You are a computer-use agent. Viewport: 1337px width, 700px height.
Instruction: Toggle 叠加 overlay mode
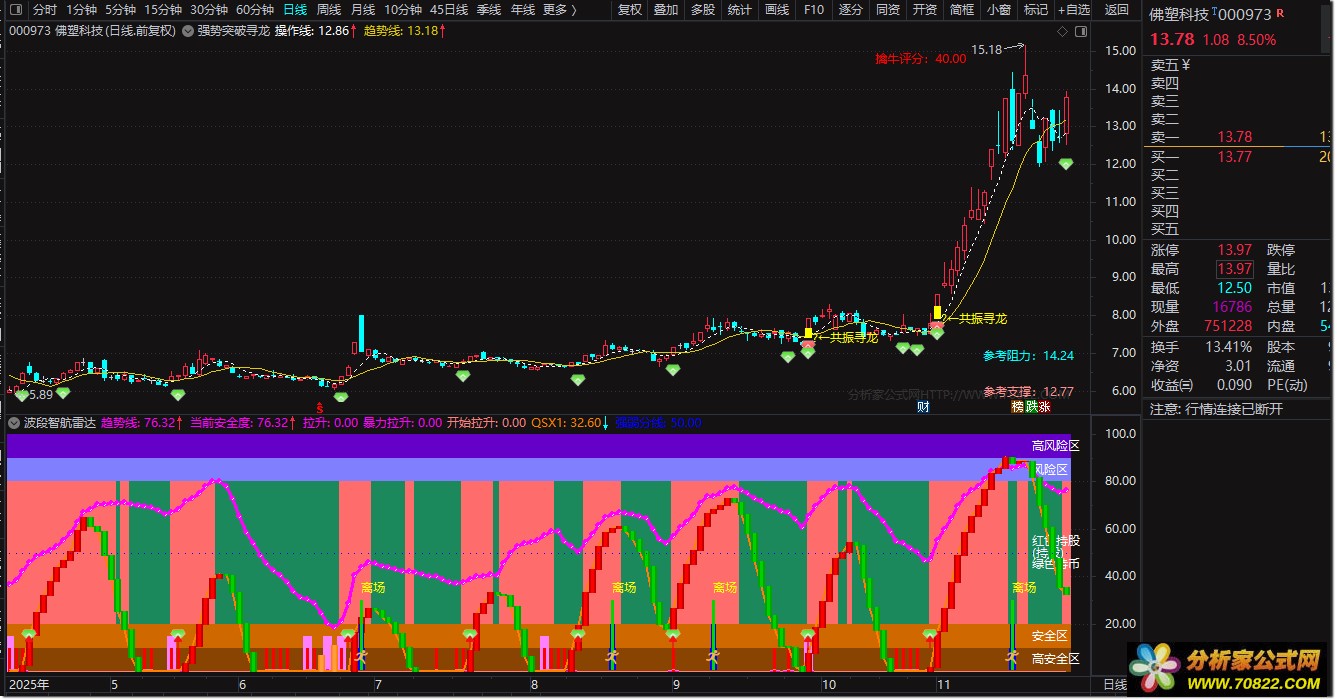tap(666, 10)
